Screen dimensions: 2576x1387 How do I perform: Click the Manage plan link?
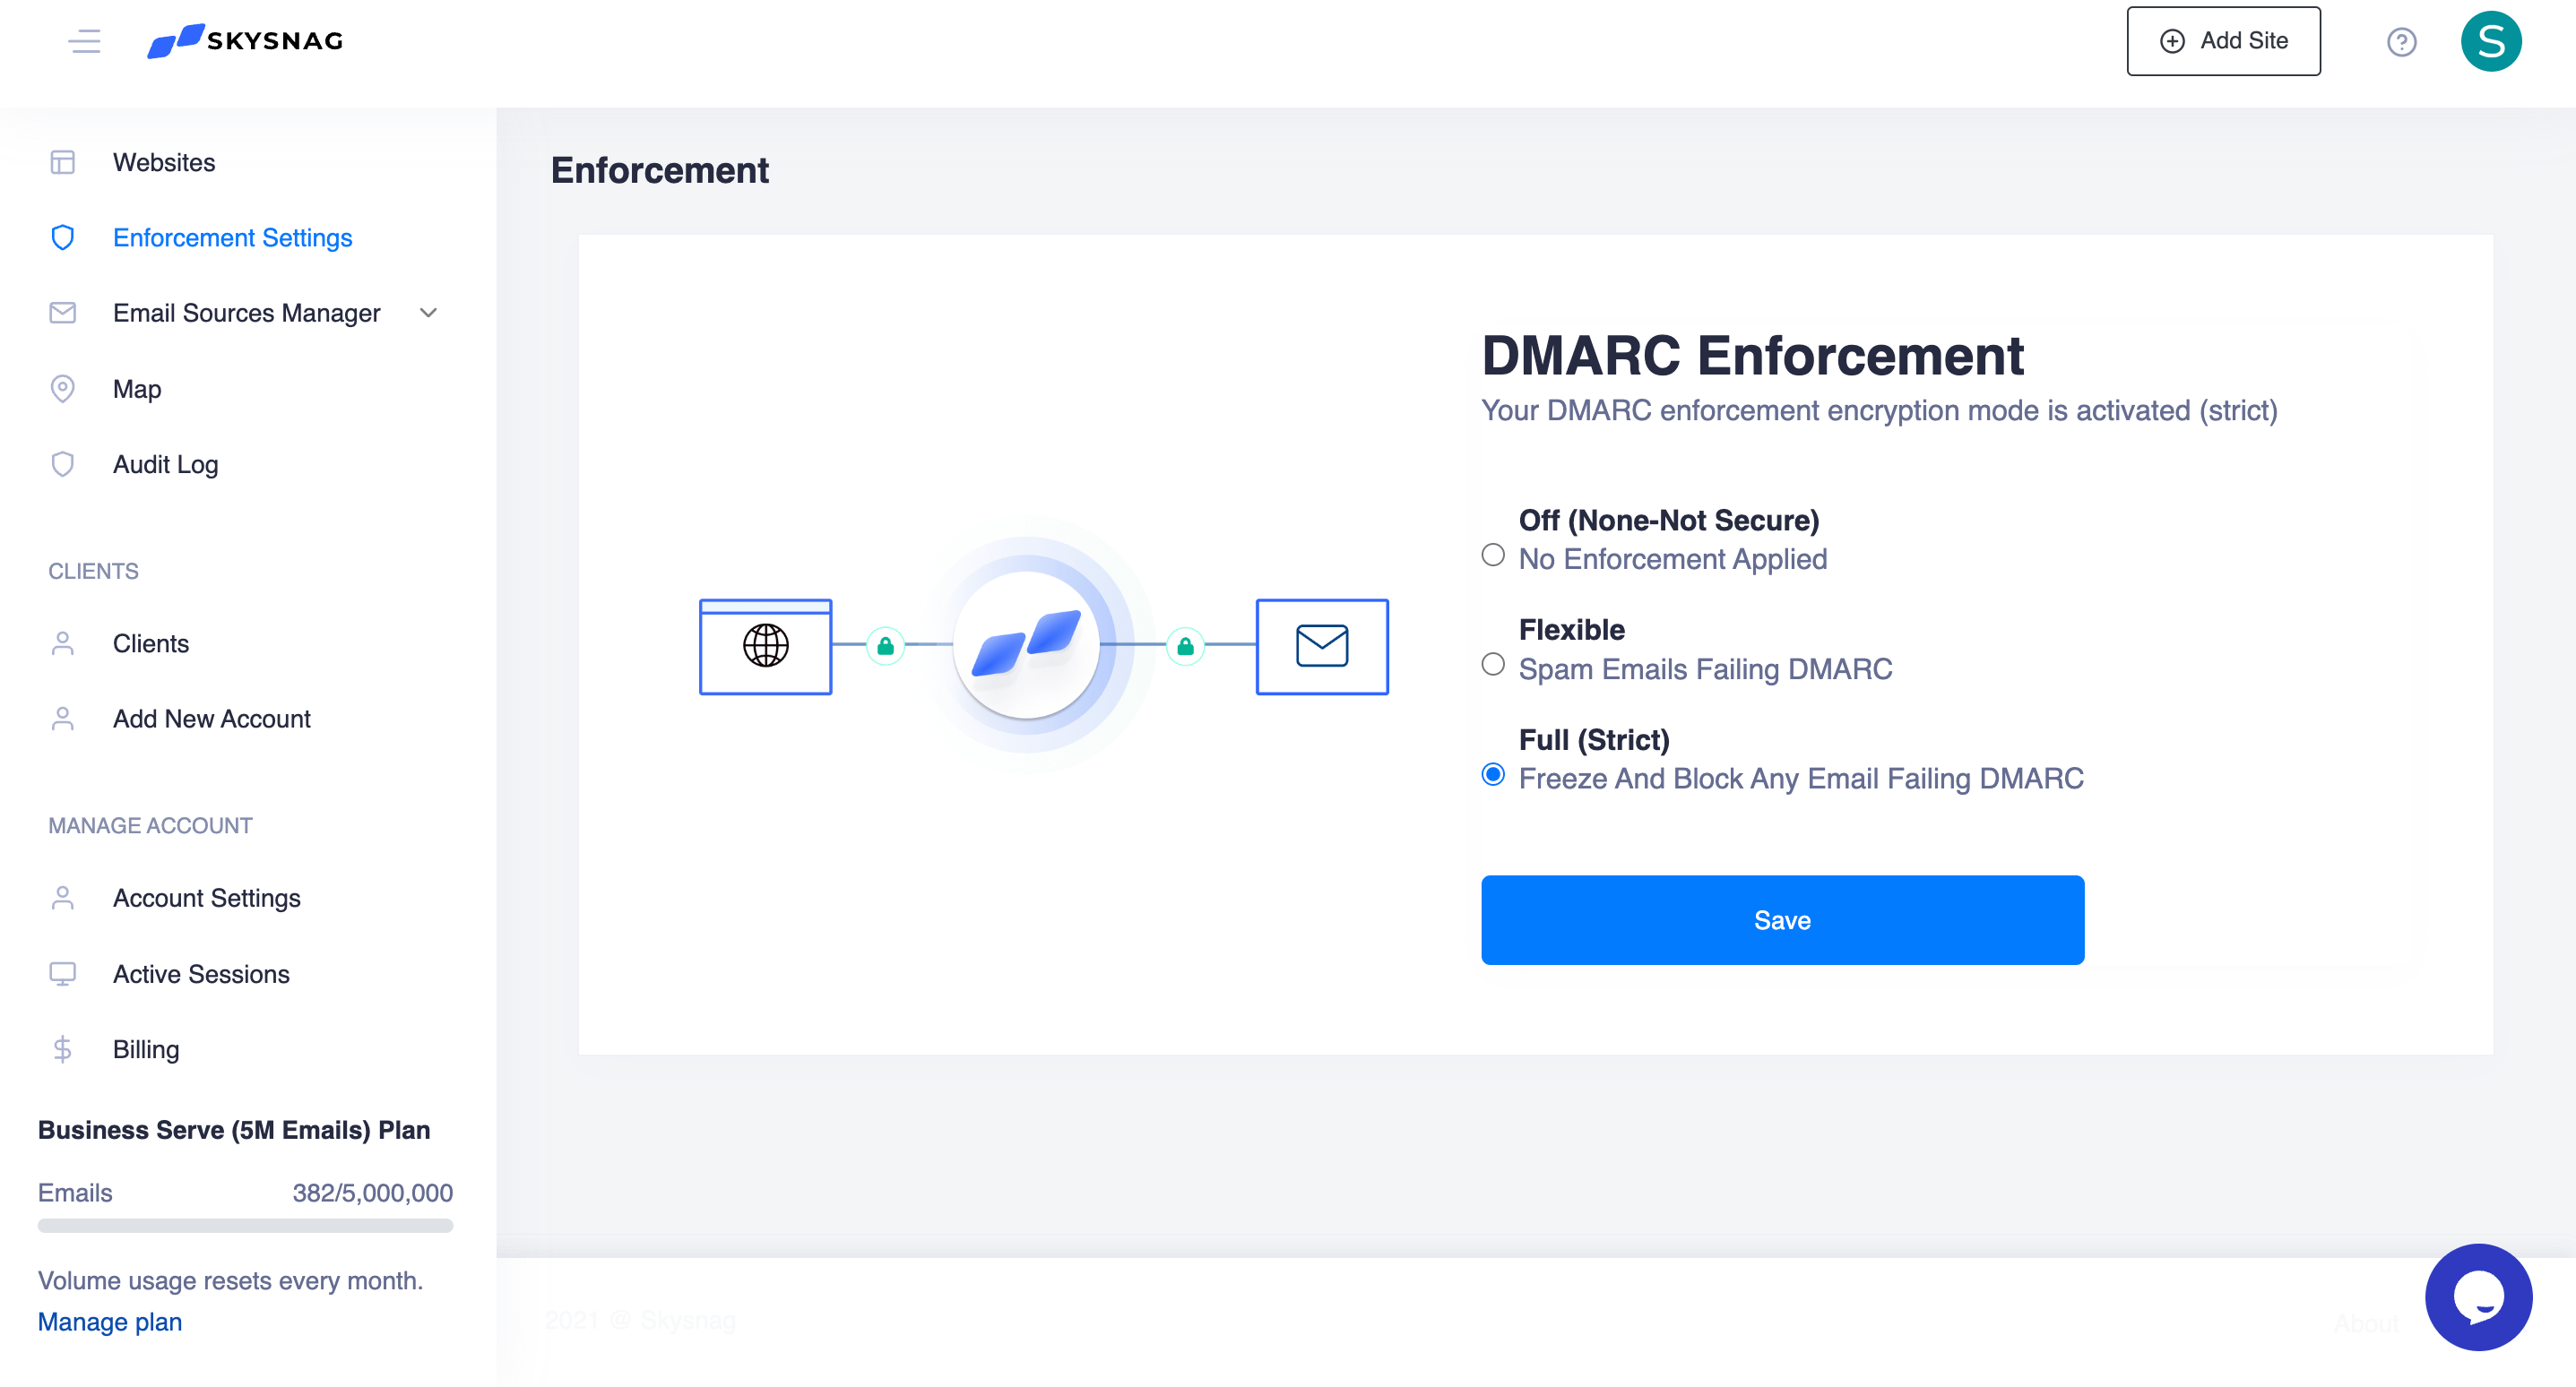pyautogui.click(x=110, y=1321)
